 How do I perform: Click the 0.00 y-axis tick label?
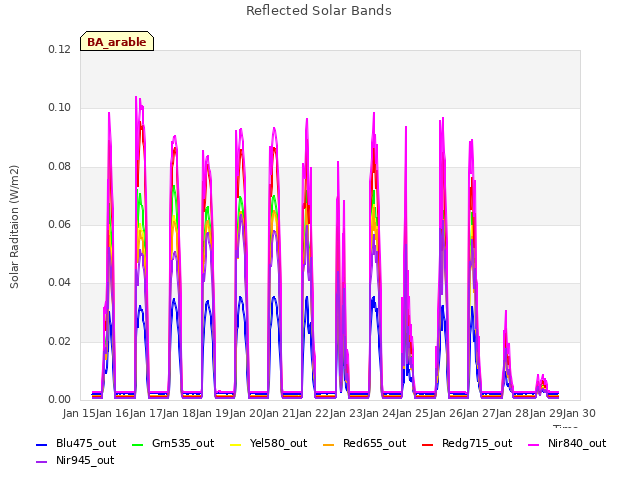point(59,399)
